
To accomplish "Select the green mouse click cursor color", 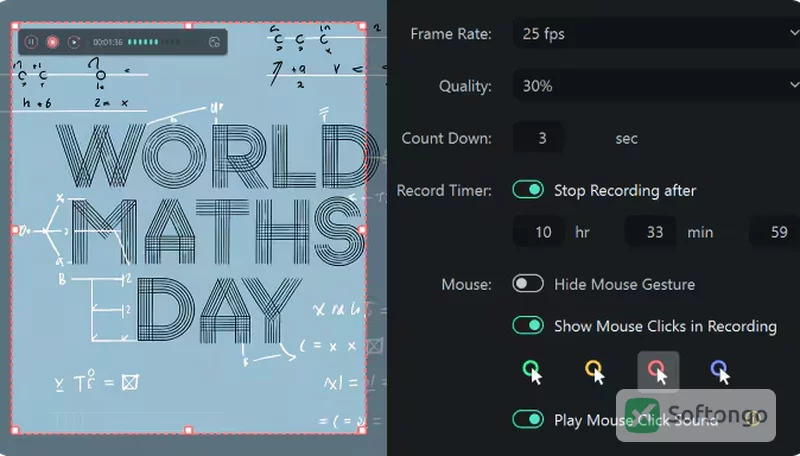I will (532, 372).
